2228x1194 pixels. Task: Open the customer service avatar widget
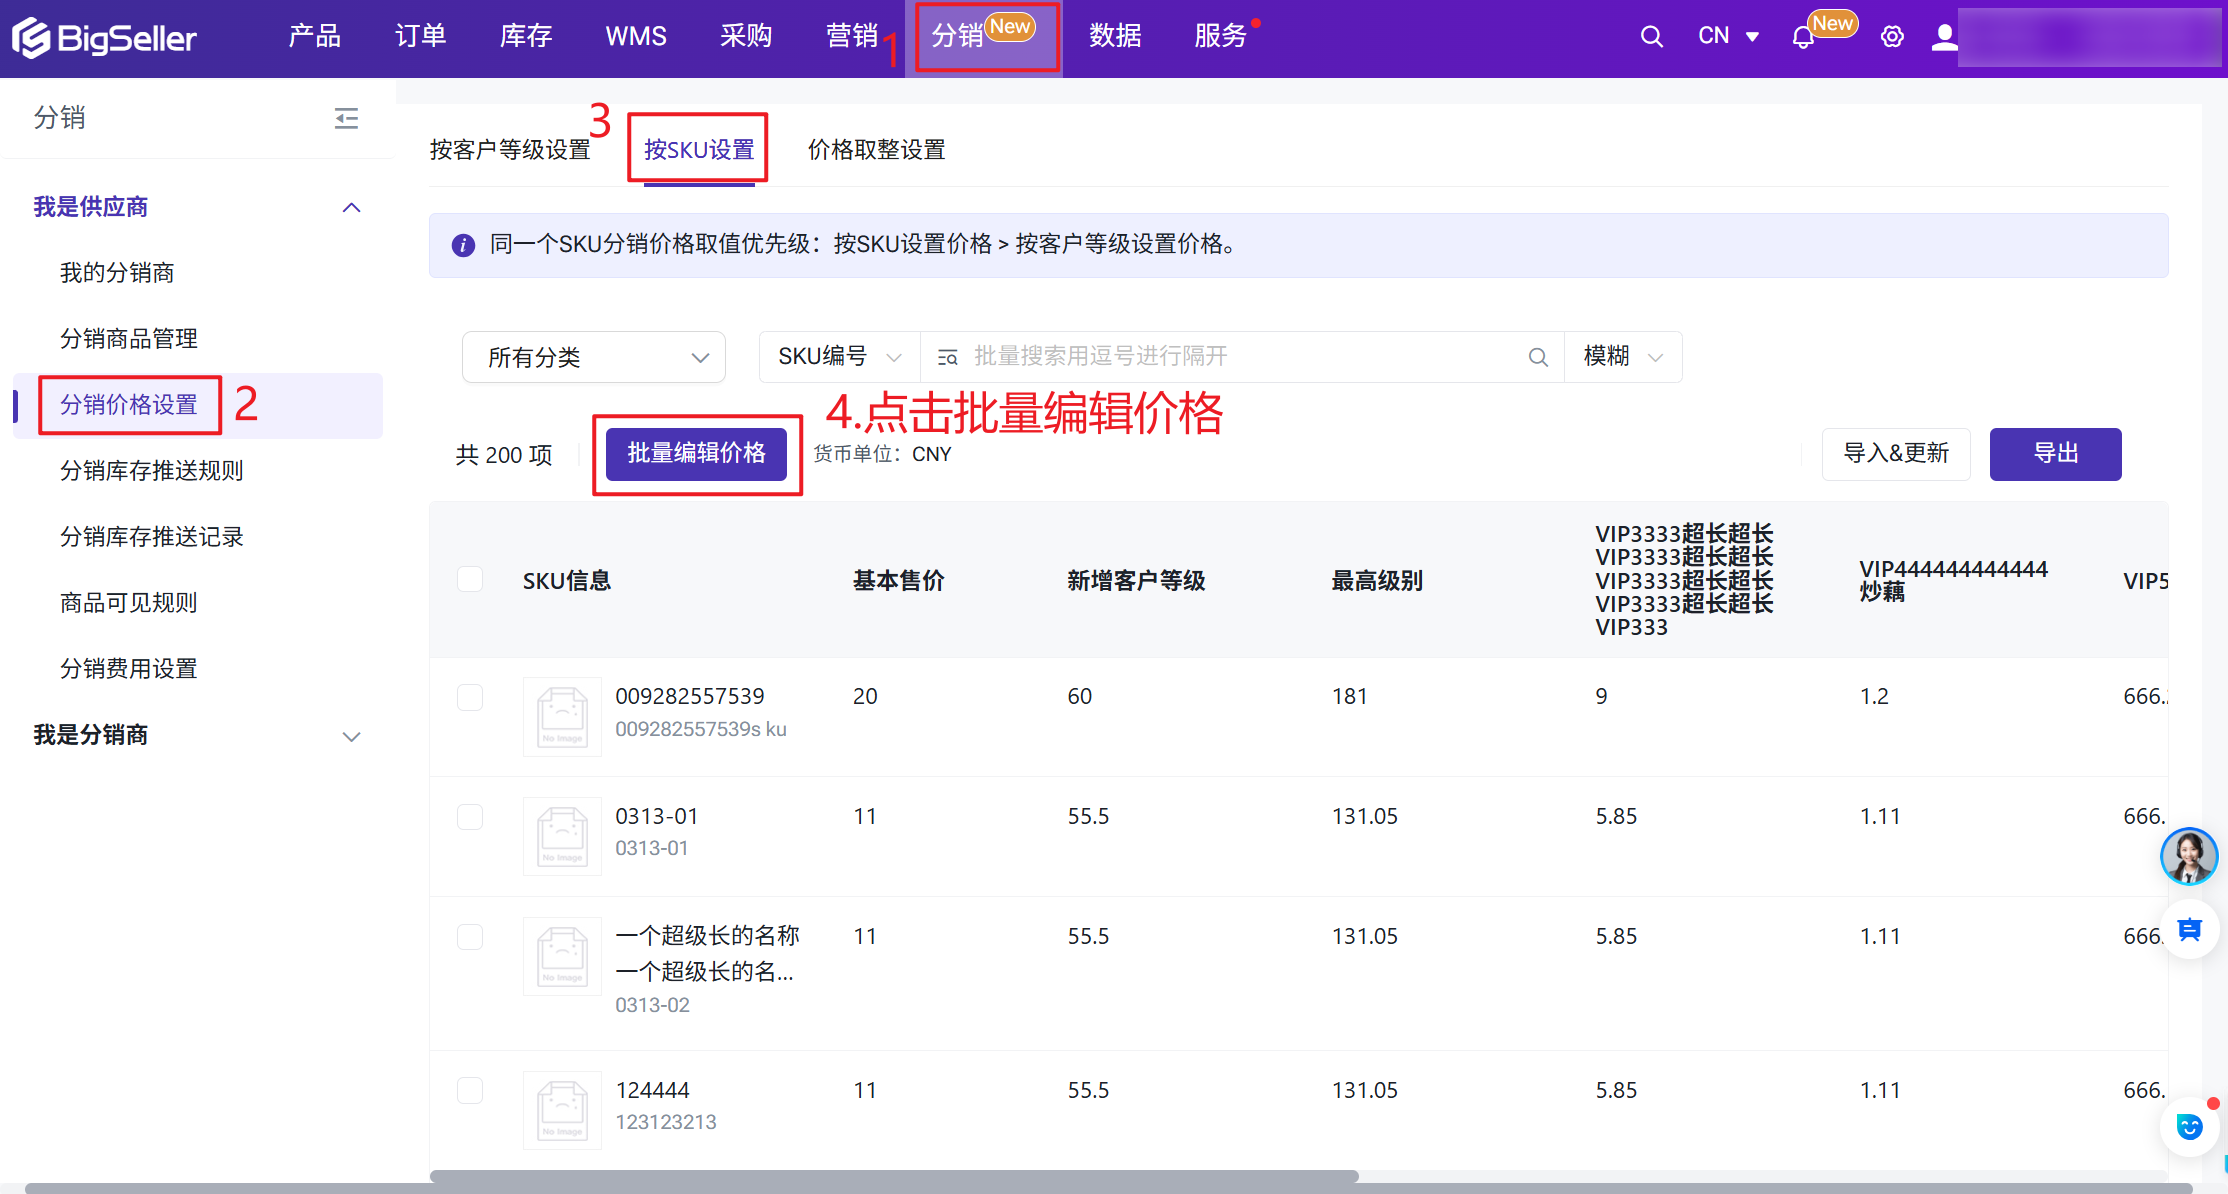(2188, 856)
